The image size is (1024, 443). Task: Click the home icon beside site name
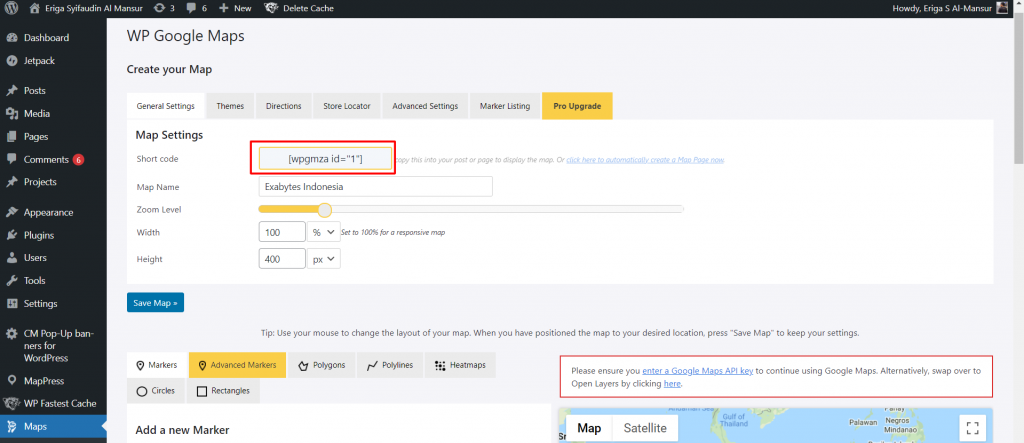(35, 8)
